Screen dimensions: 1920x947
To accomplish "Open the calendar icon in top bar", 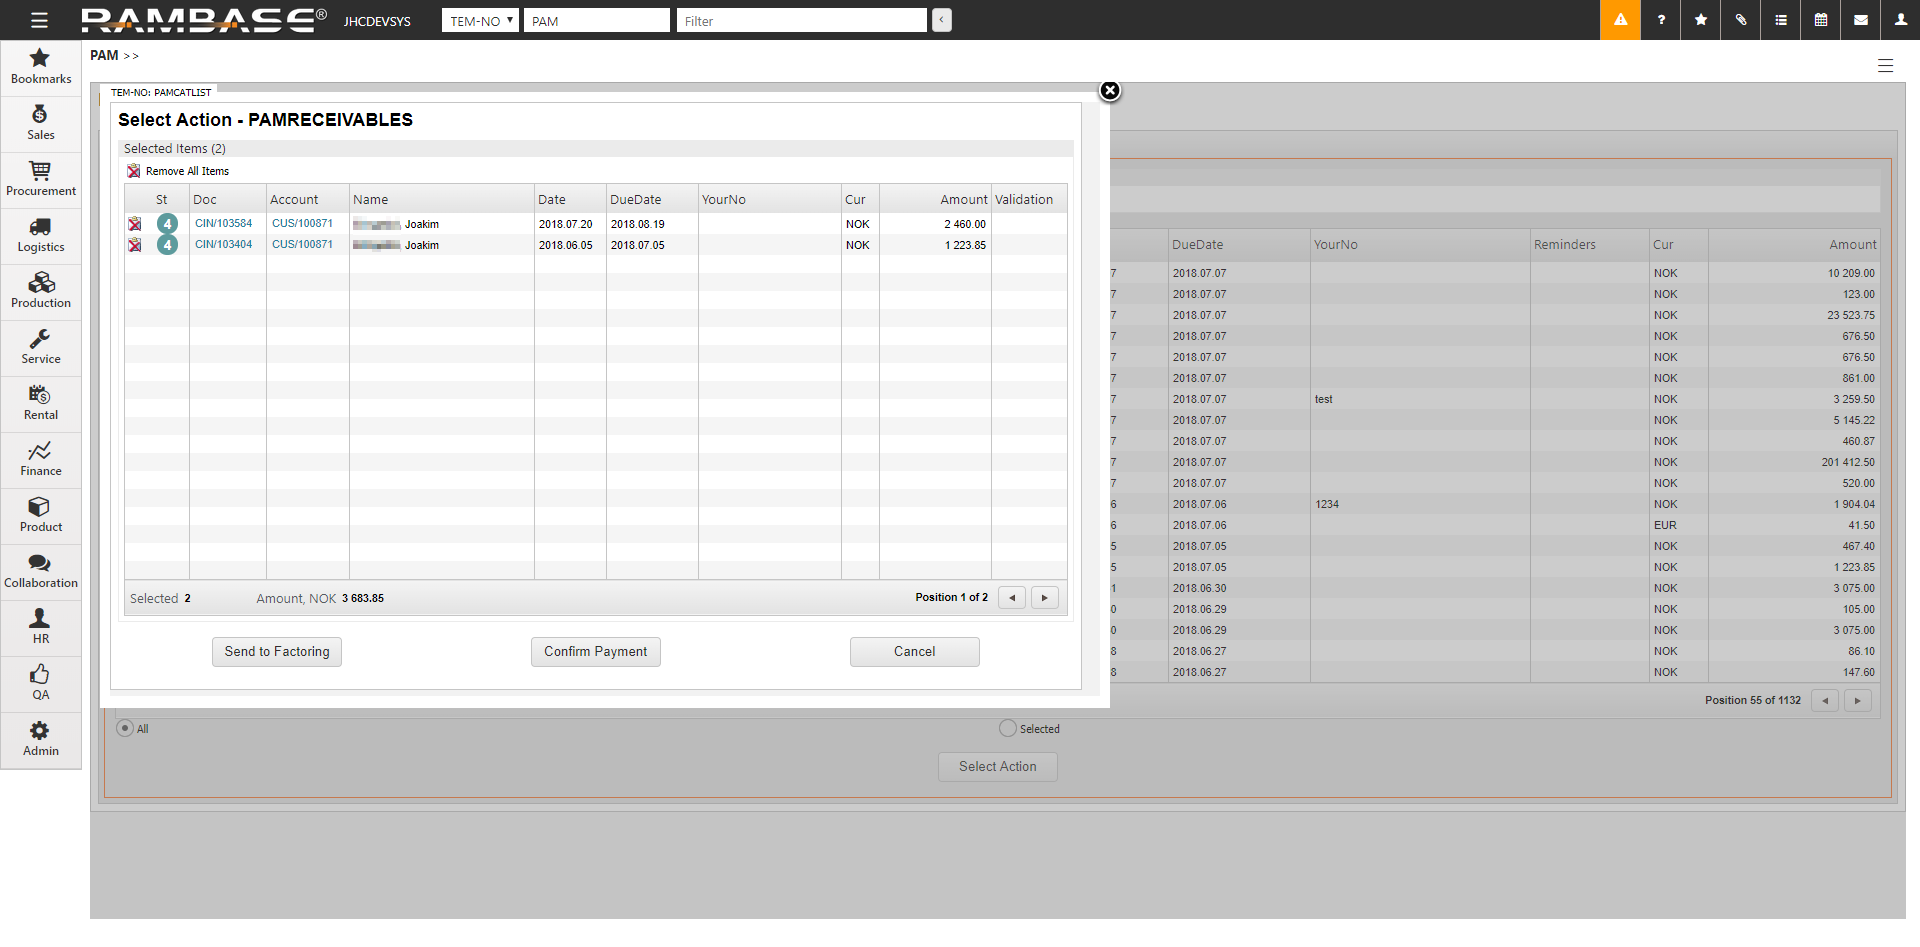I will tap(1821, 20).
